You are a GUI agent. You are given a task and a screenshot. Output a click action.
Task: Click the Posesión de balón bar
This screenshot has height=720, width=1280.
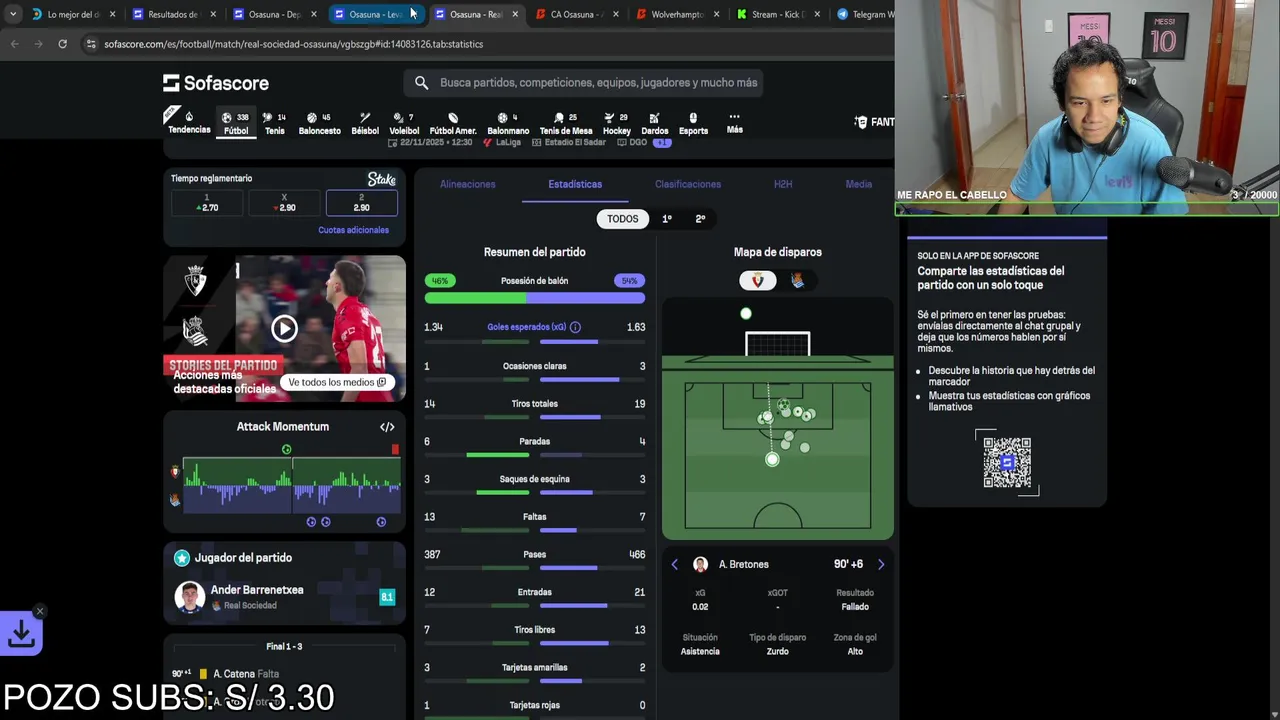click(x=535, y=298)
